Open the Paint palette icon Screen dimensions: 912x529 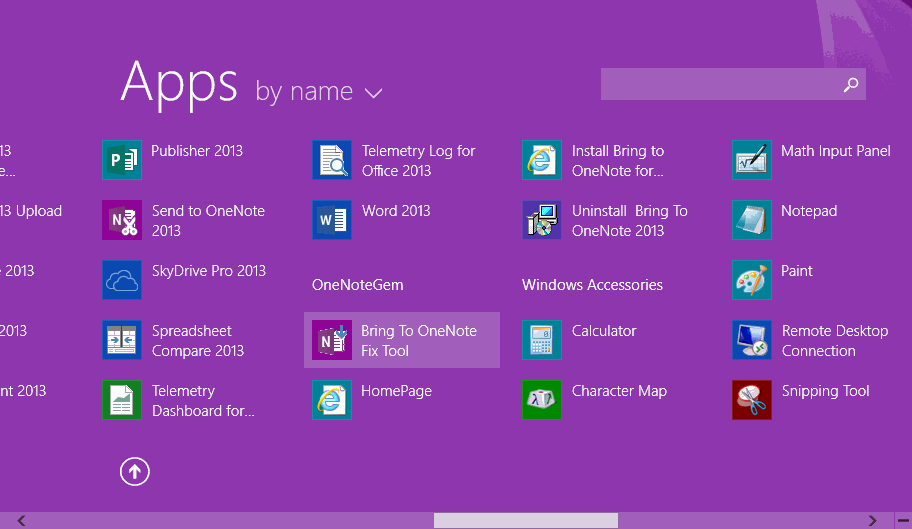(x=751, y=280)
